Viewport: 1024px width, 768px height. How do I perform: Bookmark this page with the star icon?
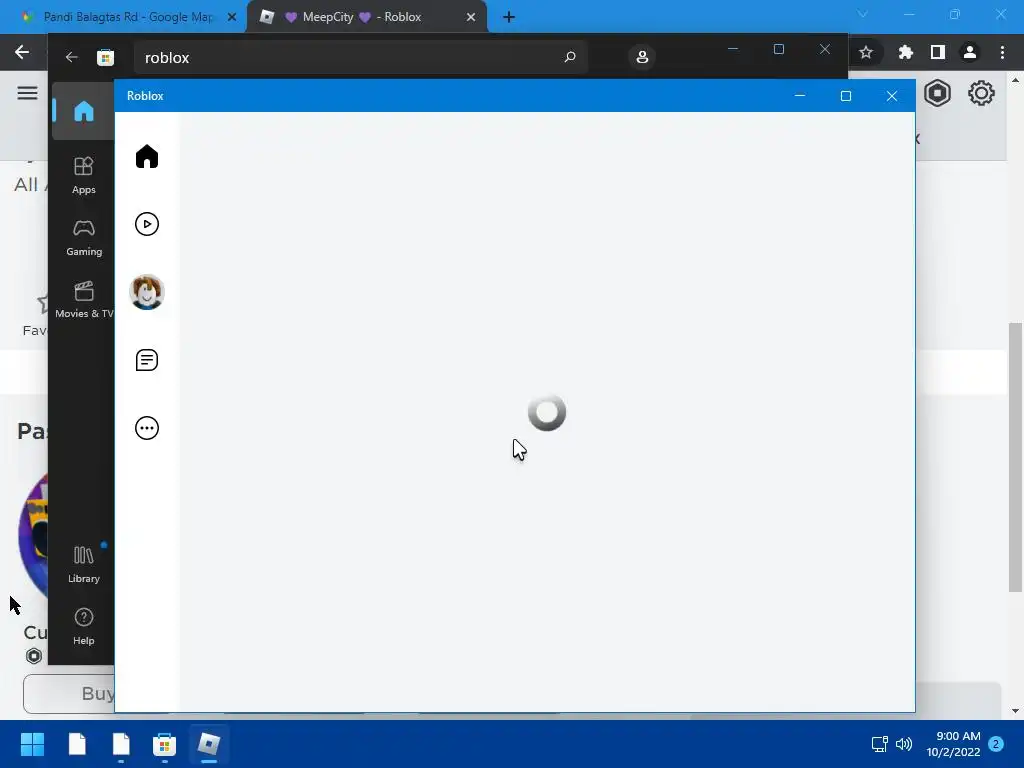pos(866,52)
